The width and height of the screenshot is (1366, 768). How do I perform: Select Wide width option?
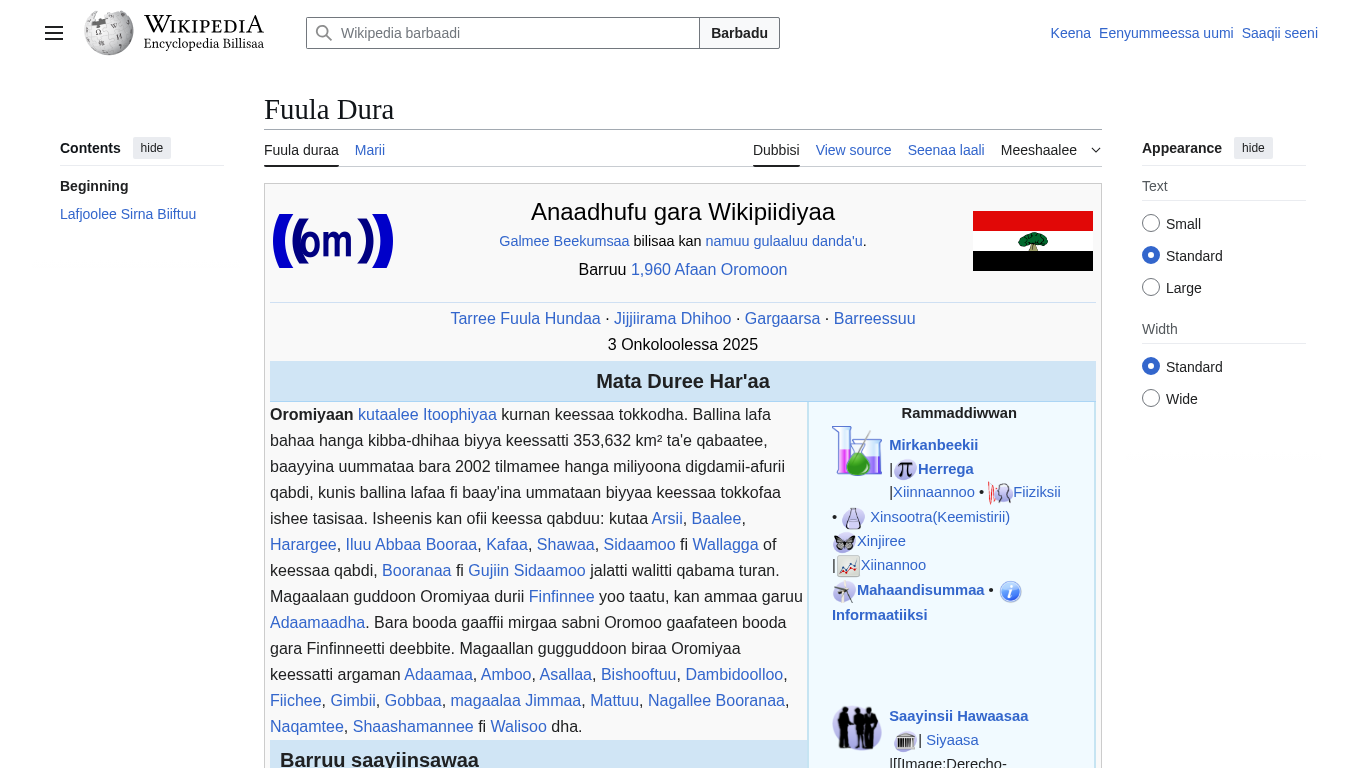pos(1151,399)
